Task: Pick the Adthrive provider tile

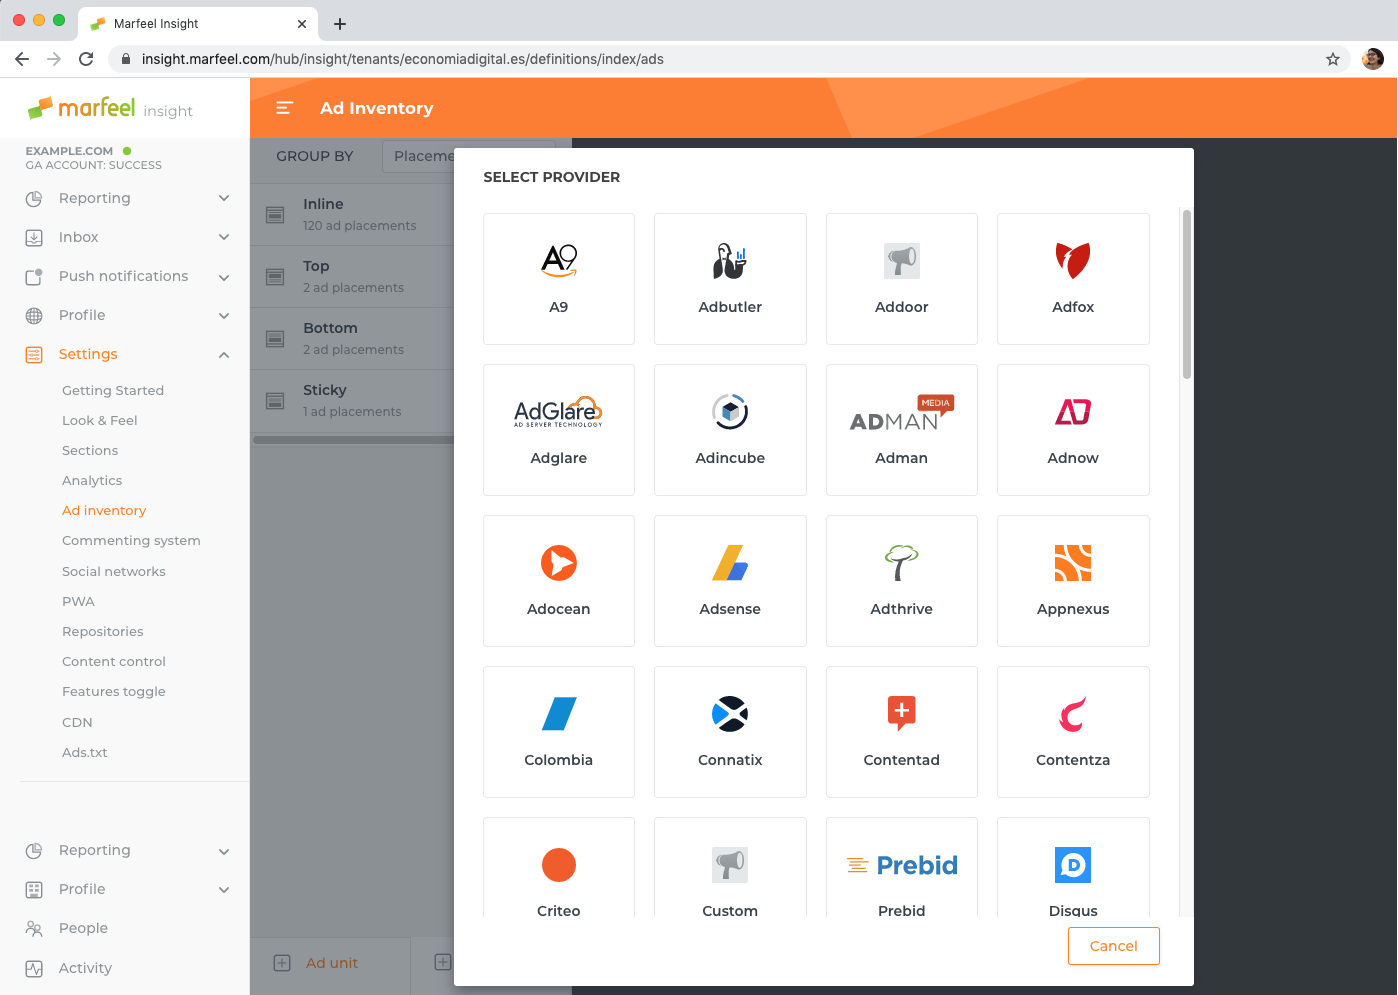Action: pos(902,581)
